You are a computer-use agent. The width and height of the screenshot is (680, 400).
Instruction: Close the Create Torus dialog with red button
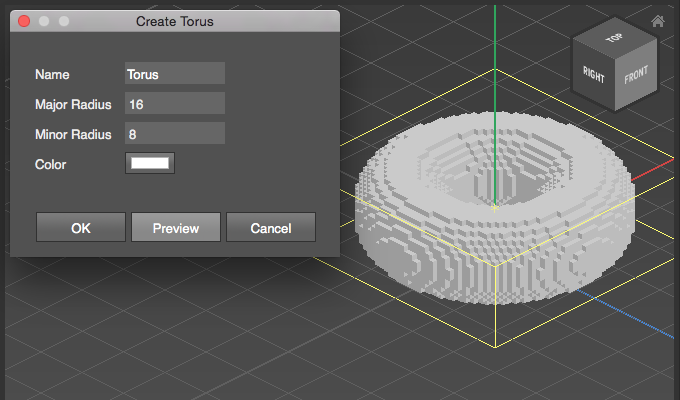[25, 21]
